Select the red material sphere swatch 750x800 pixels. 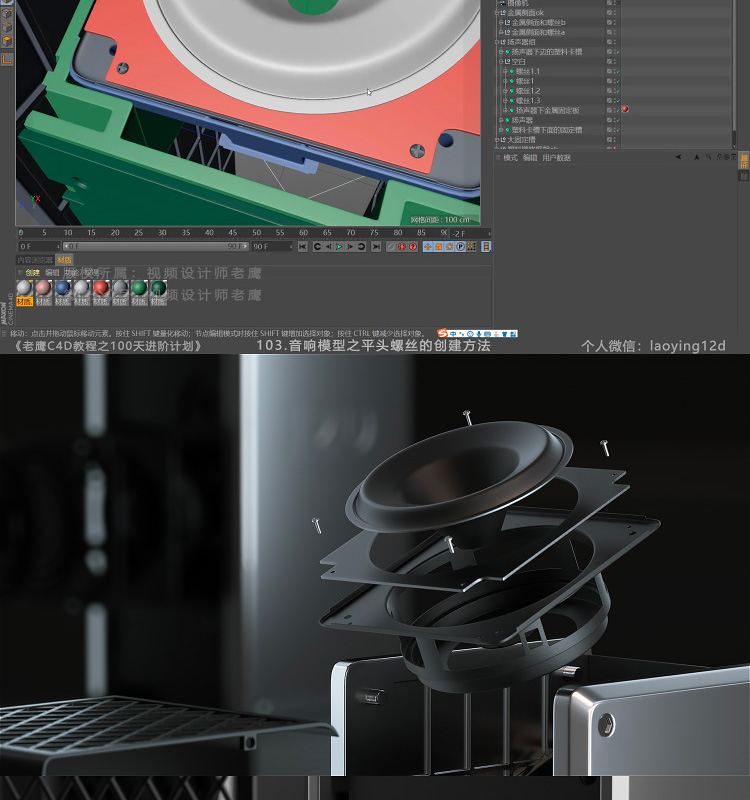101,288
